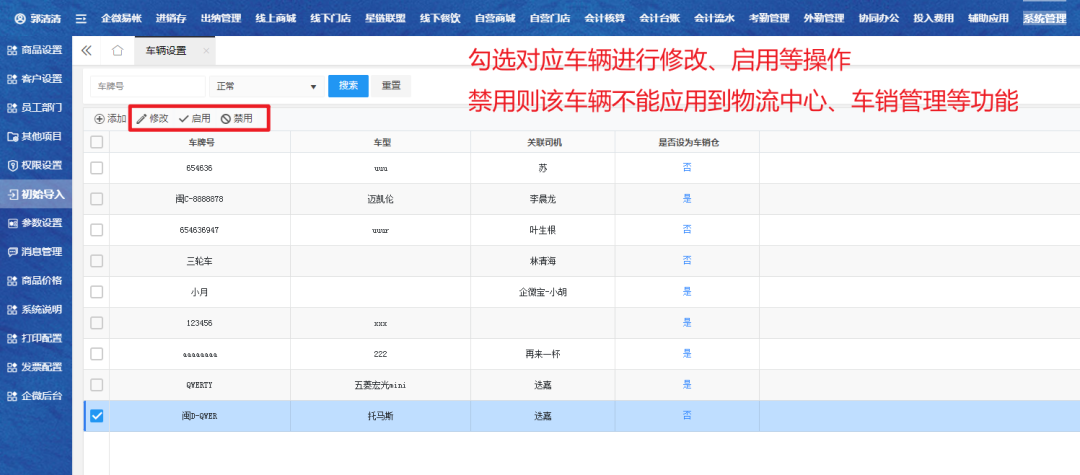This screenshot has width=1080, height=475.
Task: Check the 三轮车 row checkbox
Action: click(x=97, y=261)
